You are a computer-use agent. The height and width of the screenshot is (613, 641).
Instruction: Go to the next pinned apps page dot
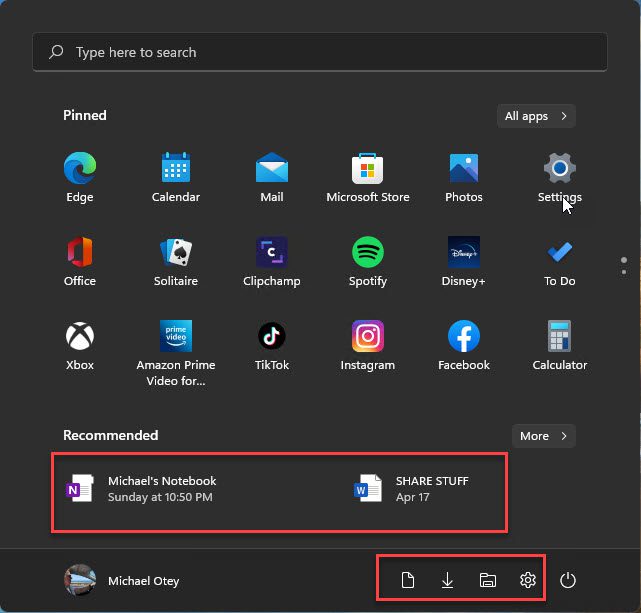coord(624,272)
